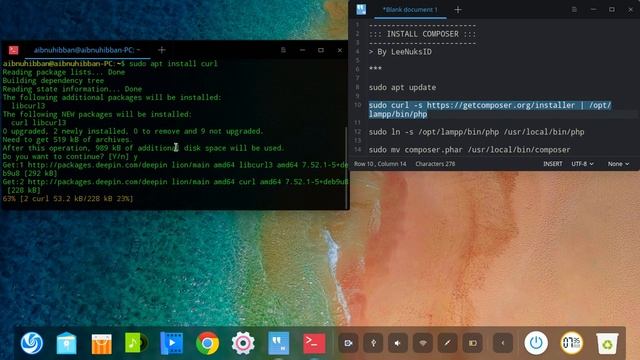
Task: Switch to the terminal dock icon
Action: click(x=314, y=343)
